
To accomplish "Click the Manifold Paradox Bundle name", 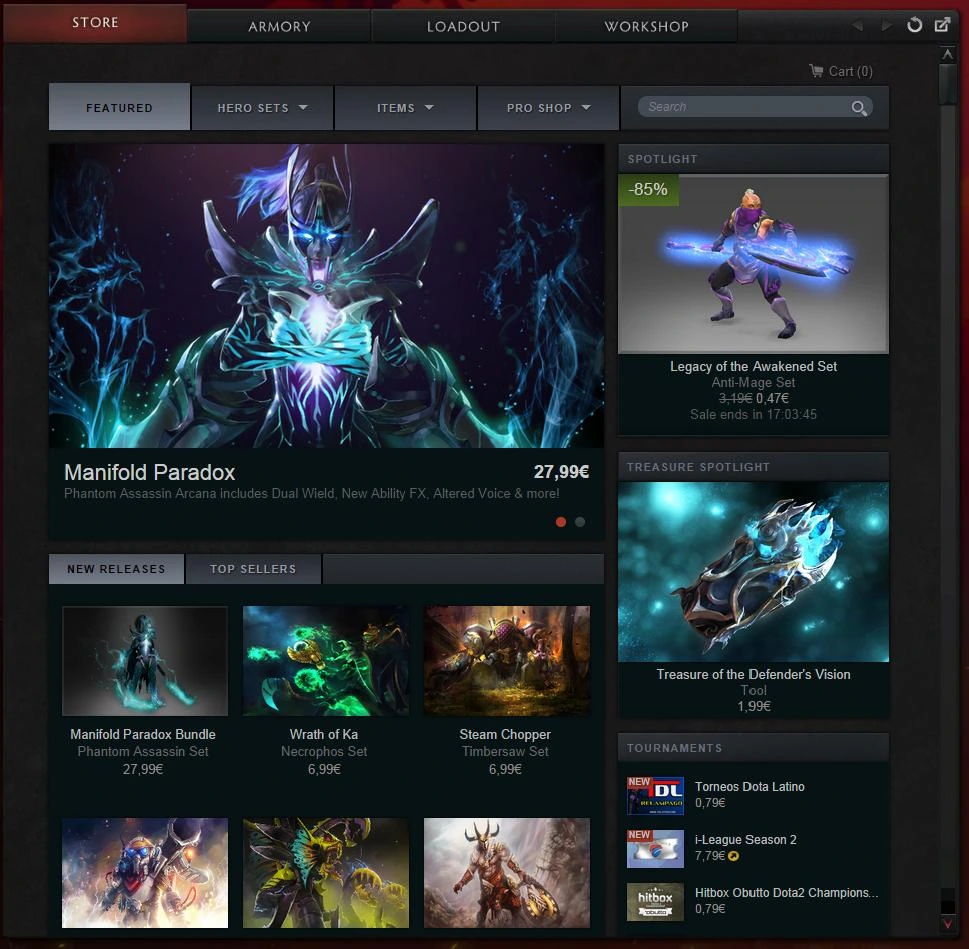I will coord(143,734).
